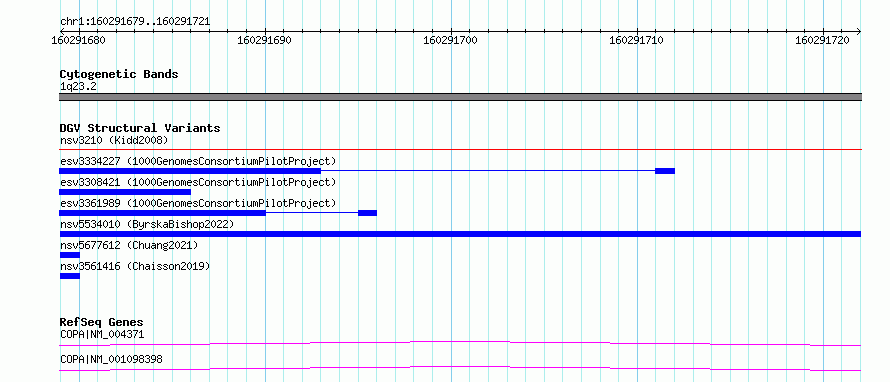Click ruler position label 160291720
This screenshot has height=382, width=890.
point(822,40)
